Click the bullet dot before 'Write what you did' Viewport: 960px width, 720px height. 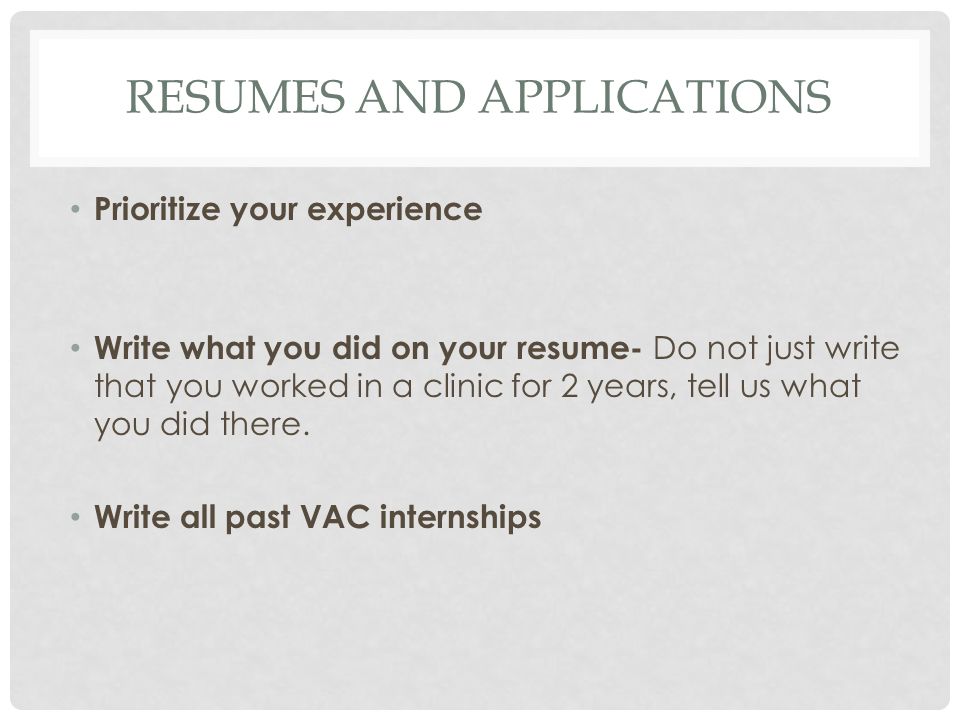coord(75,349)
